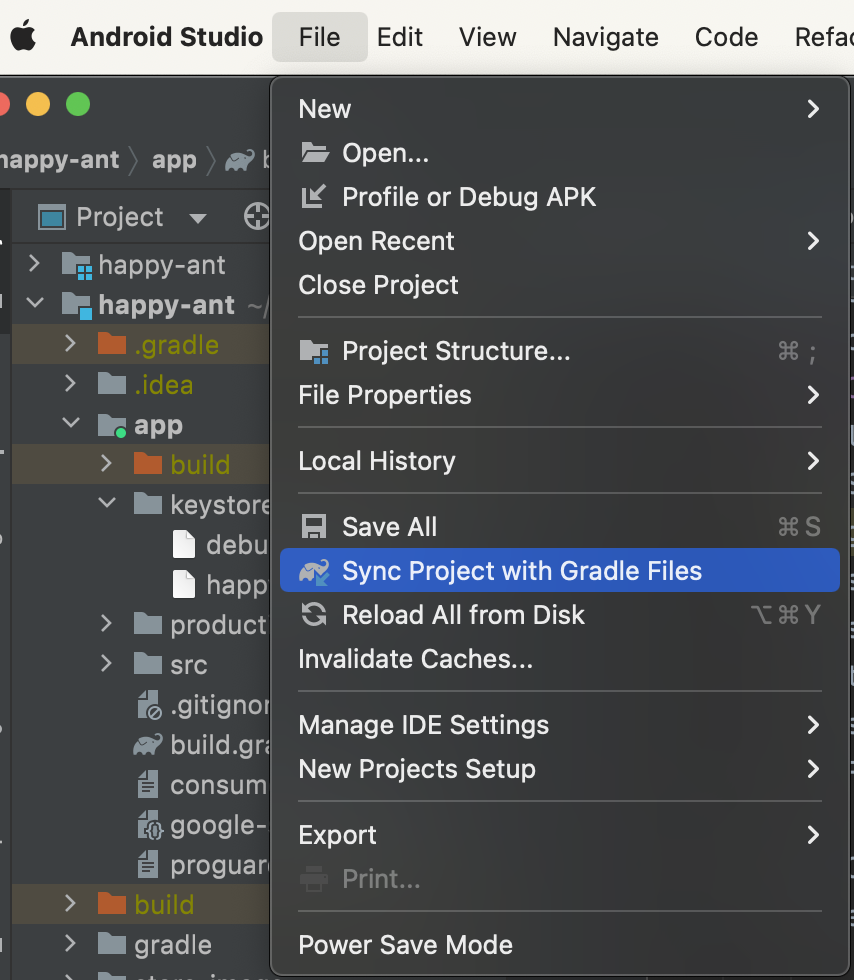This screenshot has width=854, height=980.
Task: Choose Open... from File menu
Action: [560, 153]
